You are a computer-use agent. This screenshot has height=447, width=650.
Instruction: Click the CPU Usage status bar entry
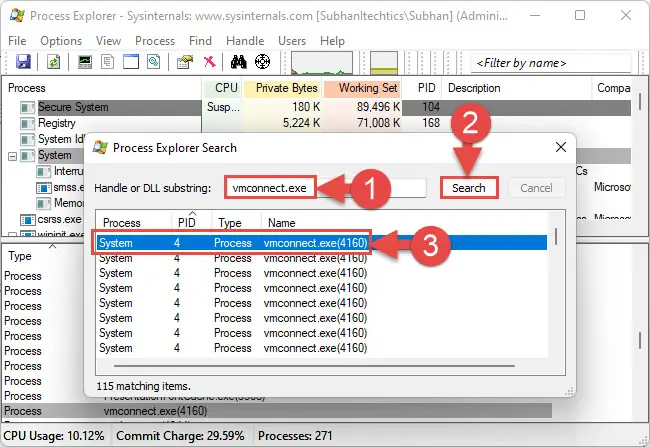pyautogui.click(x=54, y=436)
